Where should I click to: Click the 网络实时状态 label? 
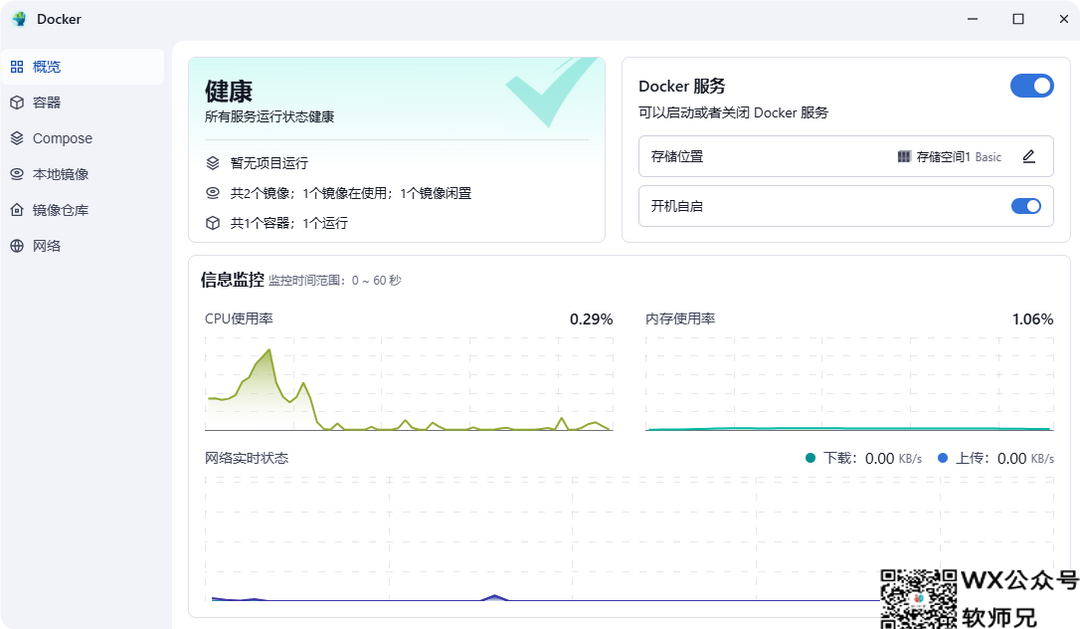[x=247, y=458]
